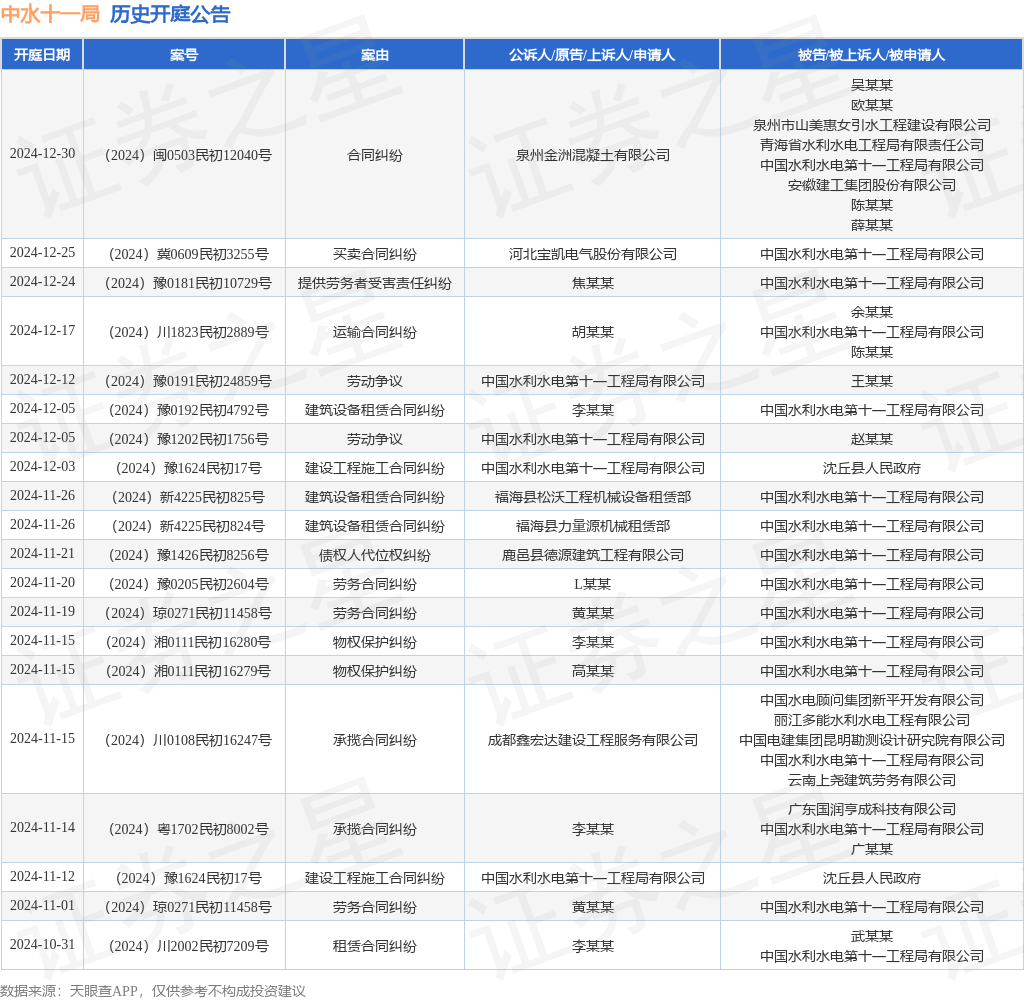Select defendant 薛某某
This screenshot has width=1024, height=1000.
(x=872, y=225)
